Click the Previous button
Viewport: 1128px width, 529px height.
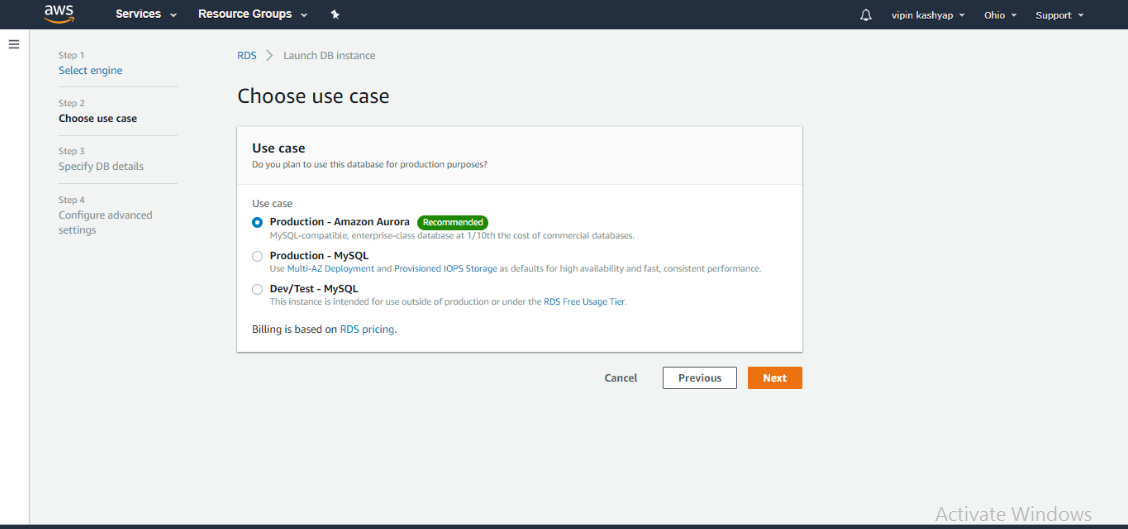(699, 378)
